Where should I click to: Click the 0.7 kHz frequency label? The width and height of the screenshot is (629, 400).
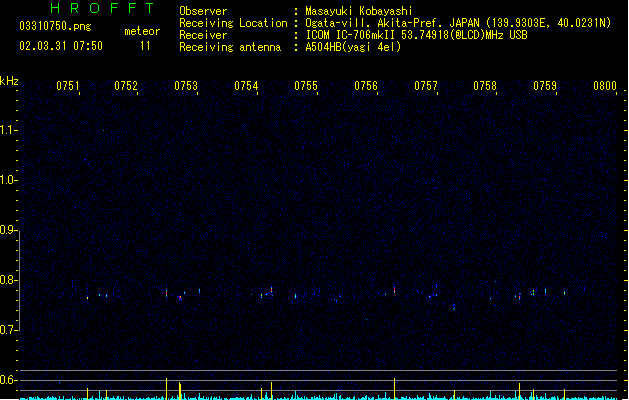coord(8,330)
